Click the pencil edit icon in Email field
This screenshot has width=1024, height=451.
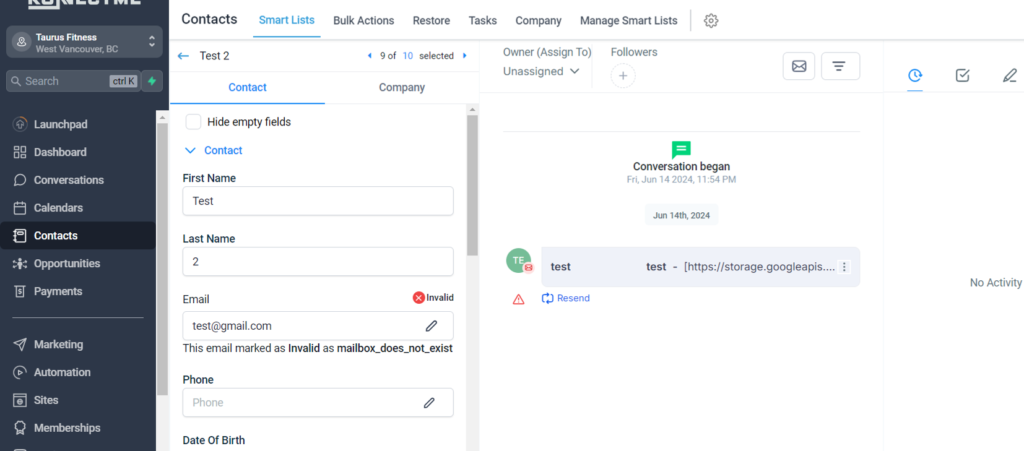click(x=431, y=326)
